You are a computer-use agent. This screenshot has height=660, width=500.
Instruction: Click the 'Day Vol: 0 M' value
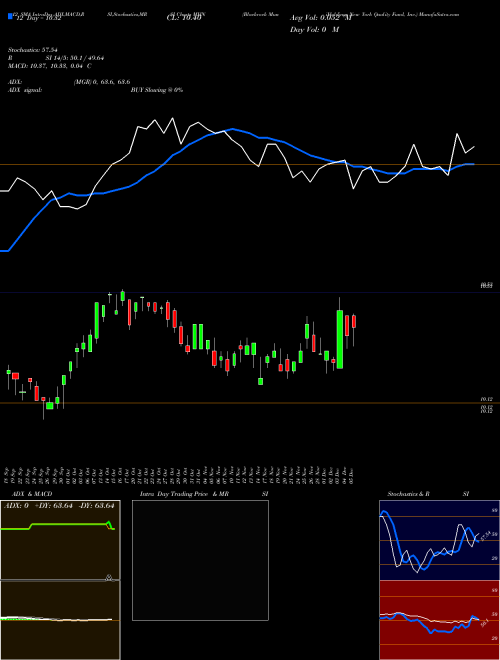[314, 29]
